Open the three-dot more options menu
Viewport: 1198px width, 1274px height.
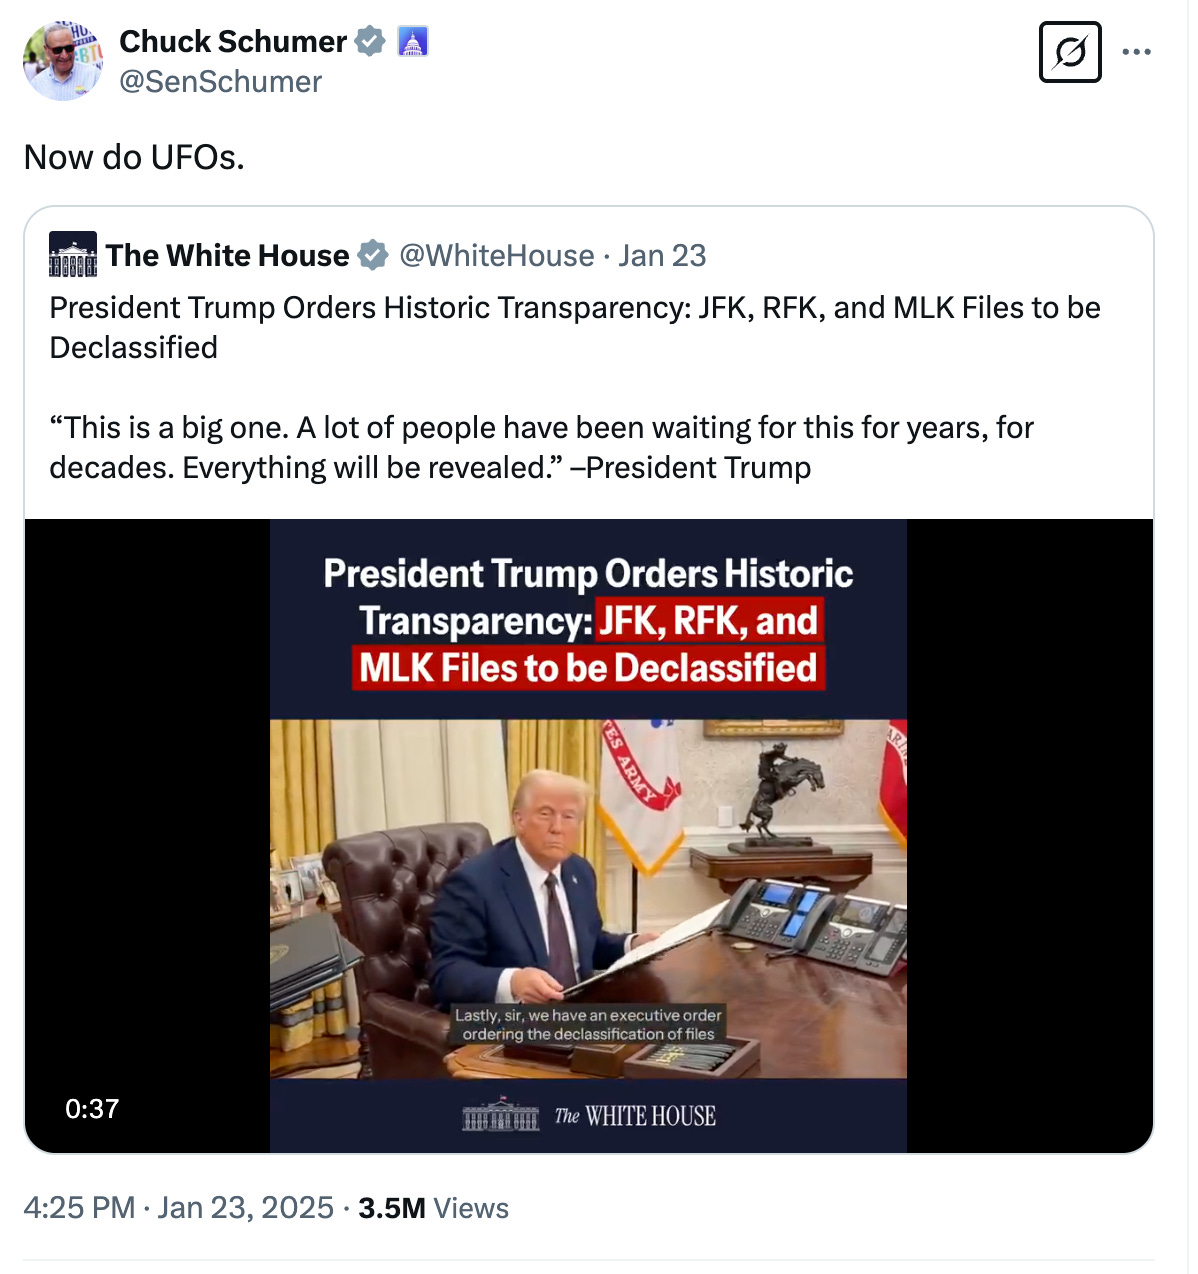pyautogui.click(x=1136, y=52)
